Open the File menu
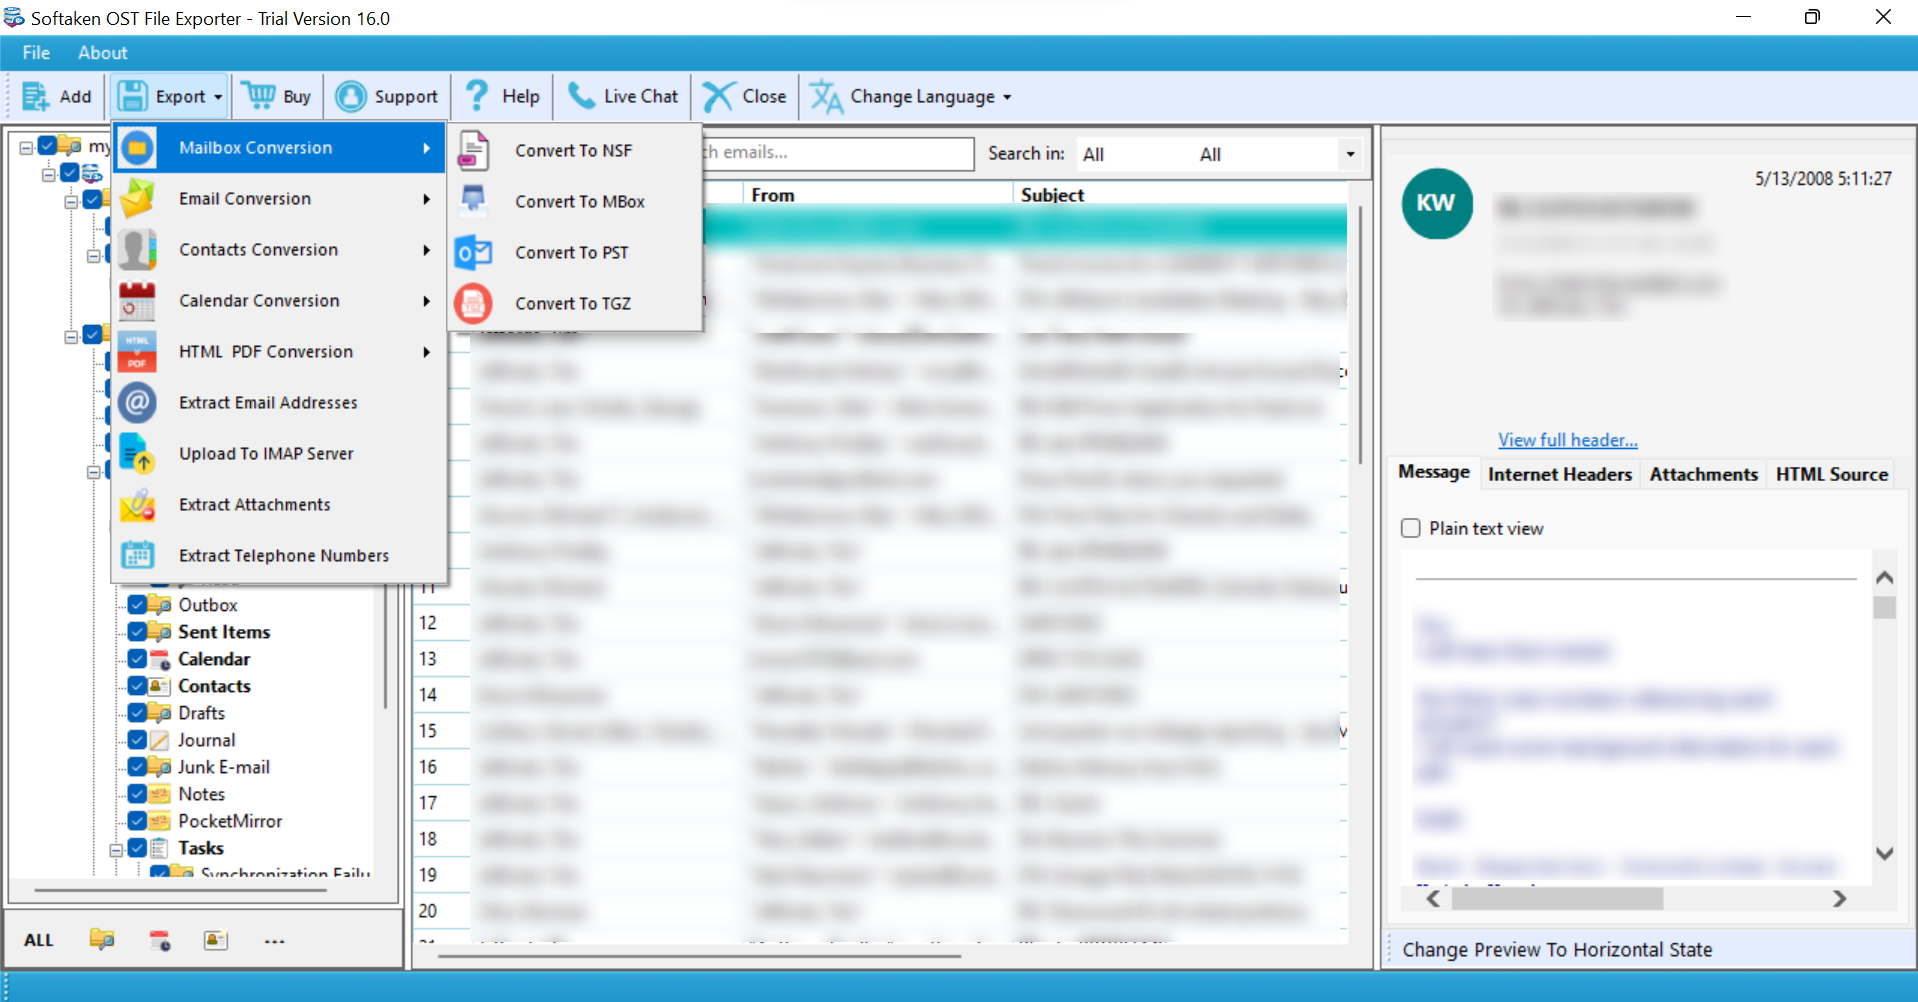The height and width of the screenshot is (1002, 1918). (36, 53)
